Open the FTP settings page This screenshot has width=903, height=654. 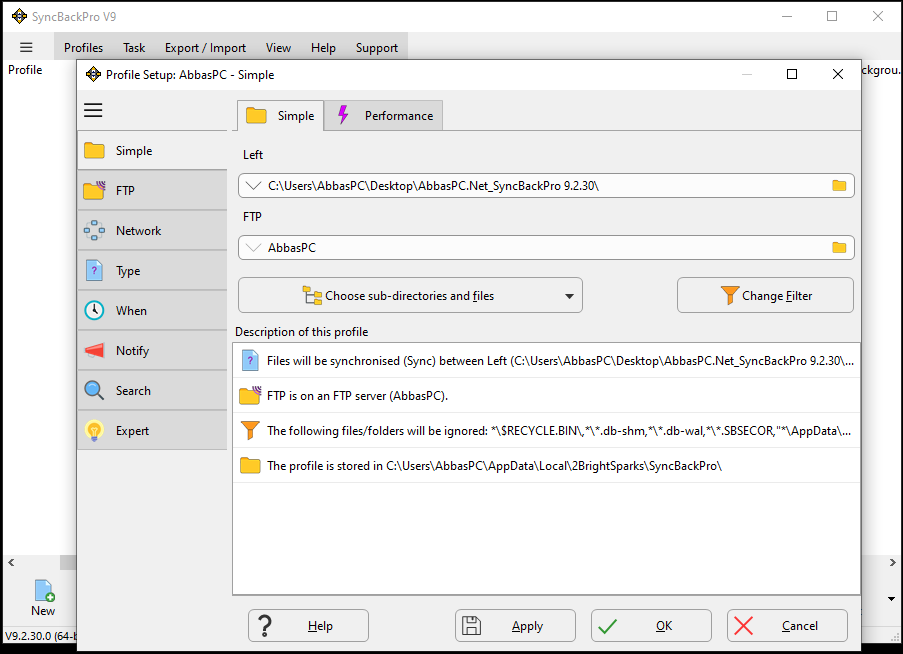tap(153, 191)
